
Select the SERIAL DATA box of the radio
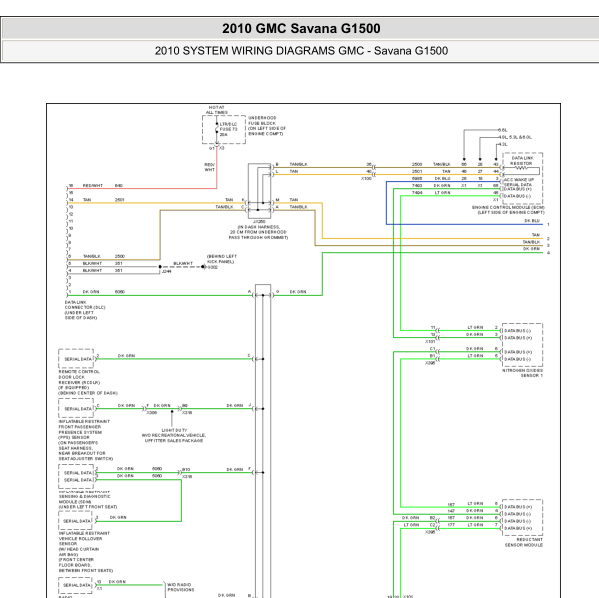75,585
